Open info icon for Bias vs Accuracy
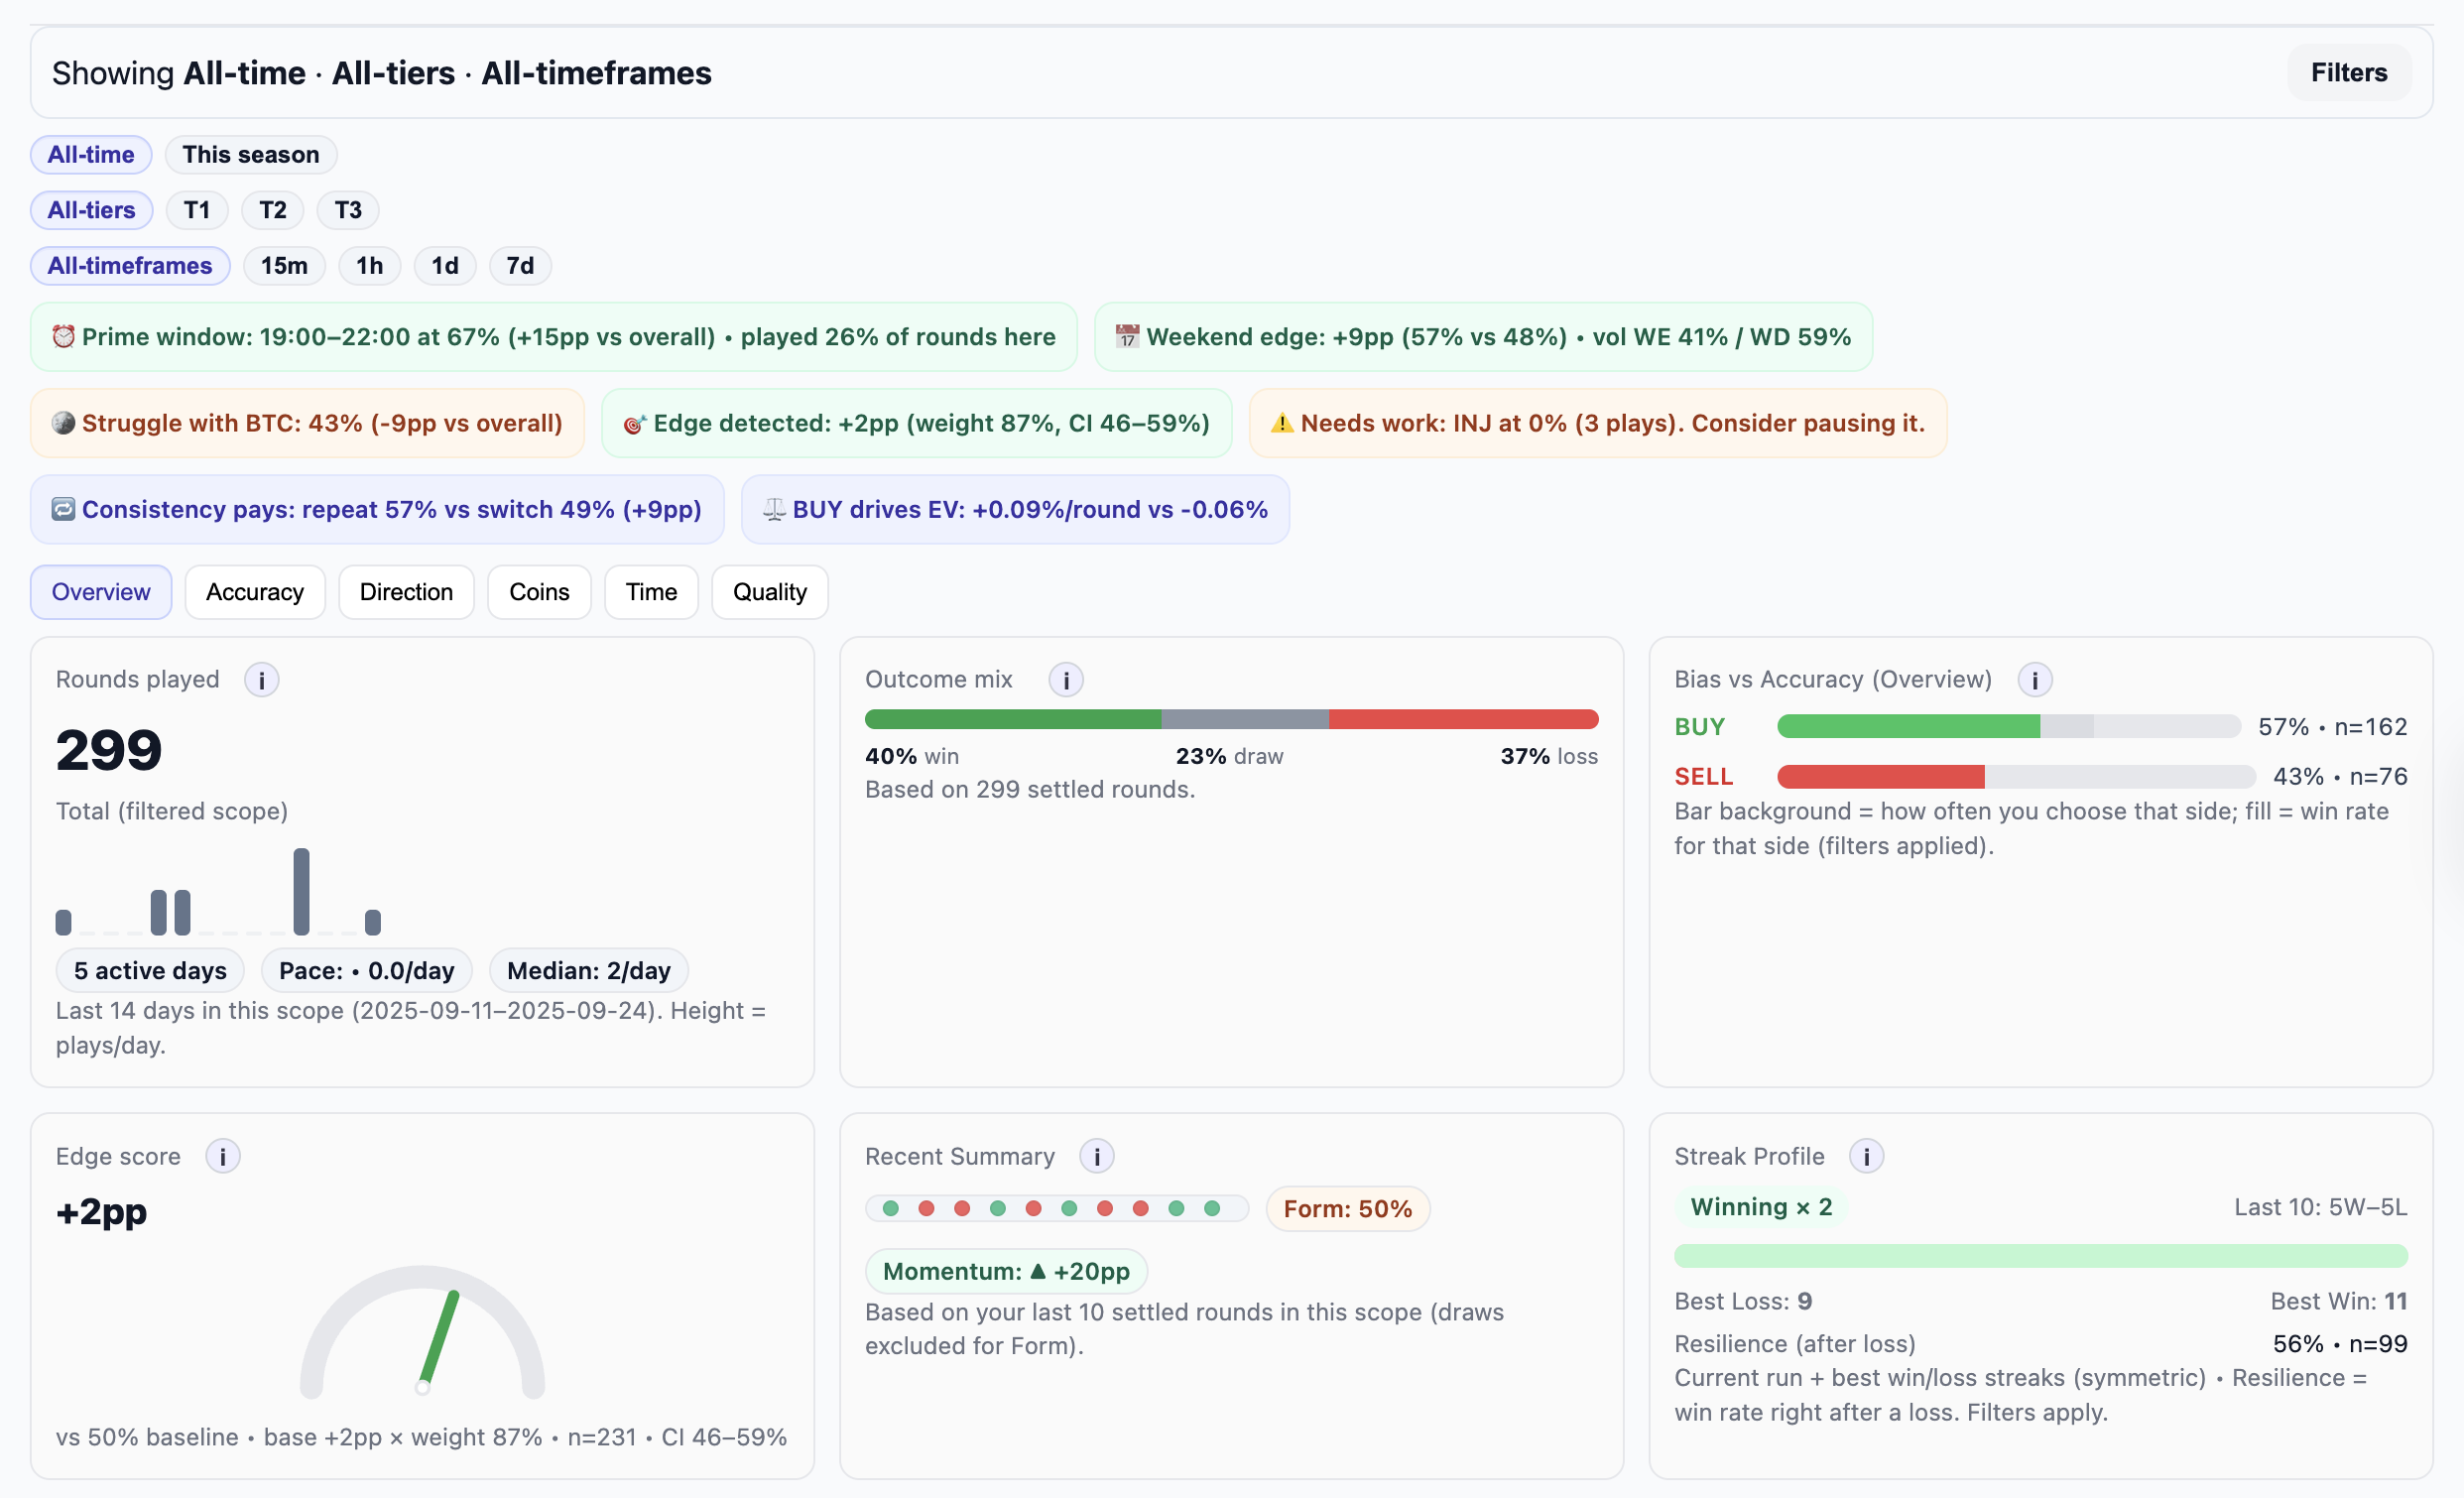Image resolution: width=2464 pixels, height=1498 pixels. pos(2034,680)
